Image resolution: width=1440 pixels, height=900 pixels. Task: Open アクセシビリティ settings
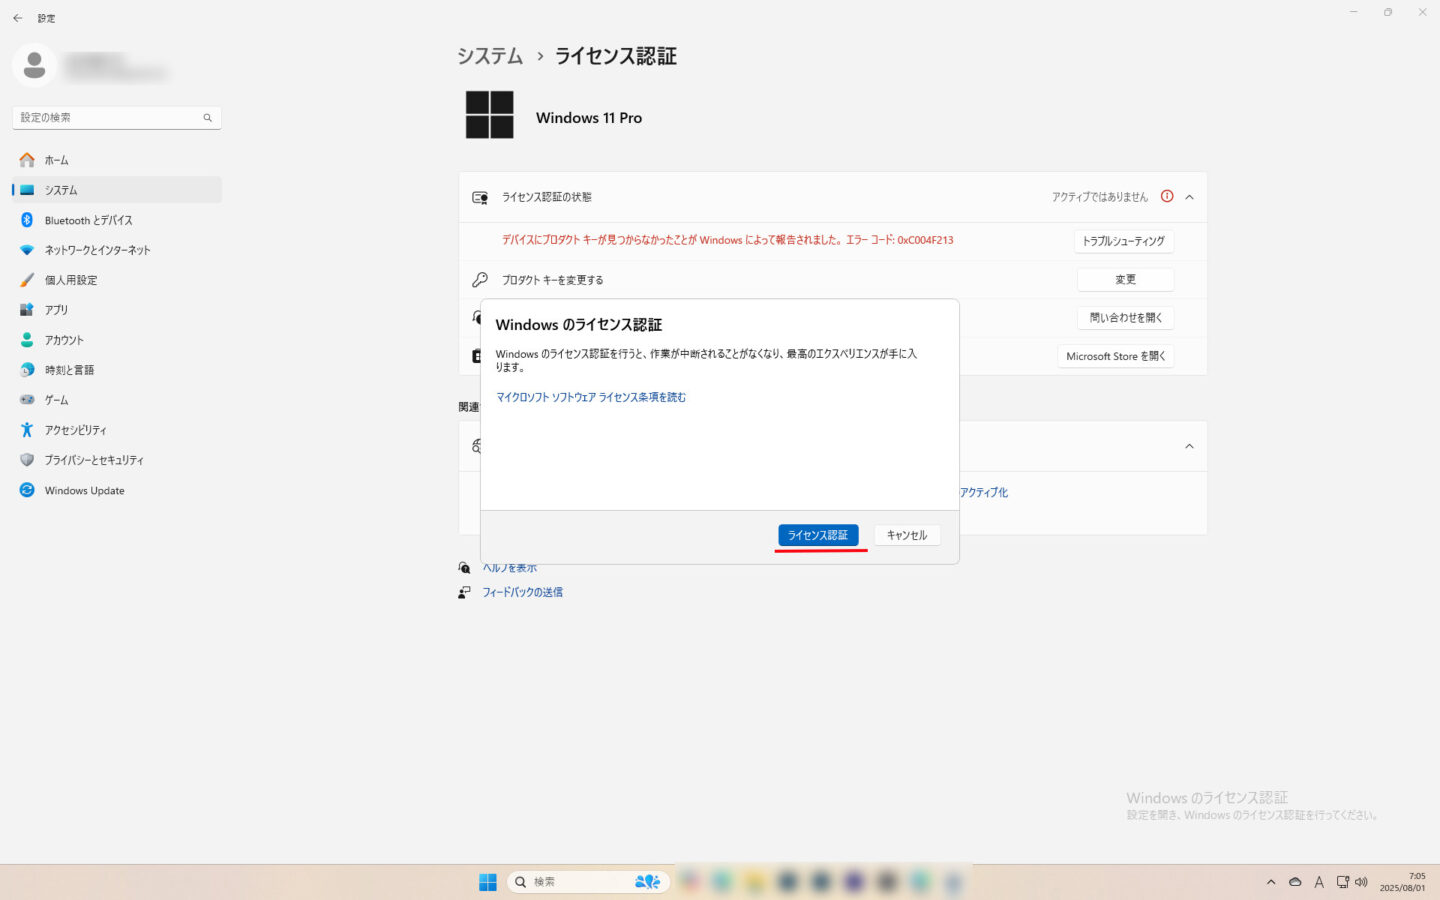(x=117, y=430)
